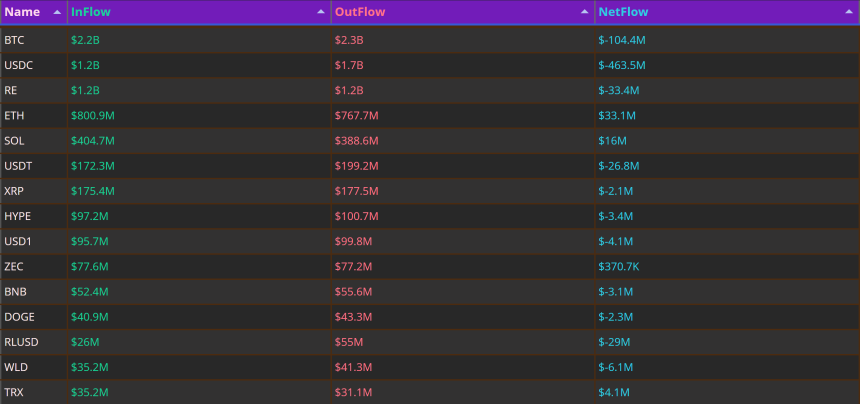Click the sort arrow in the Name header
This screenshot has width=860, height=404.
57,12
